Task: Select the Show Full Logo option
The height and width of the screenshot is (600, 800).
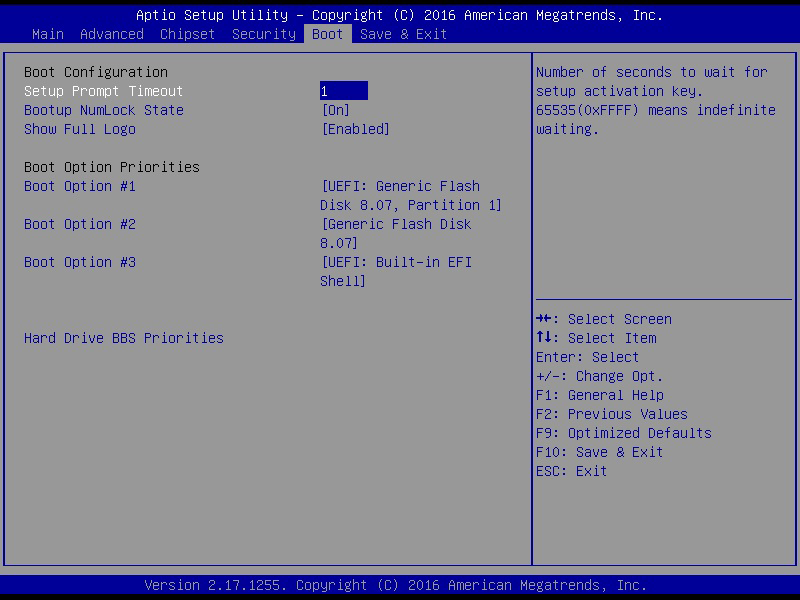Action: click(80, 129)
